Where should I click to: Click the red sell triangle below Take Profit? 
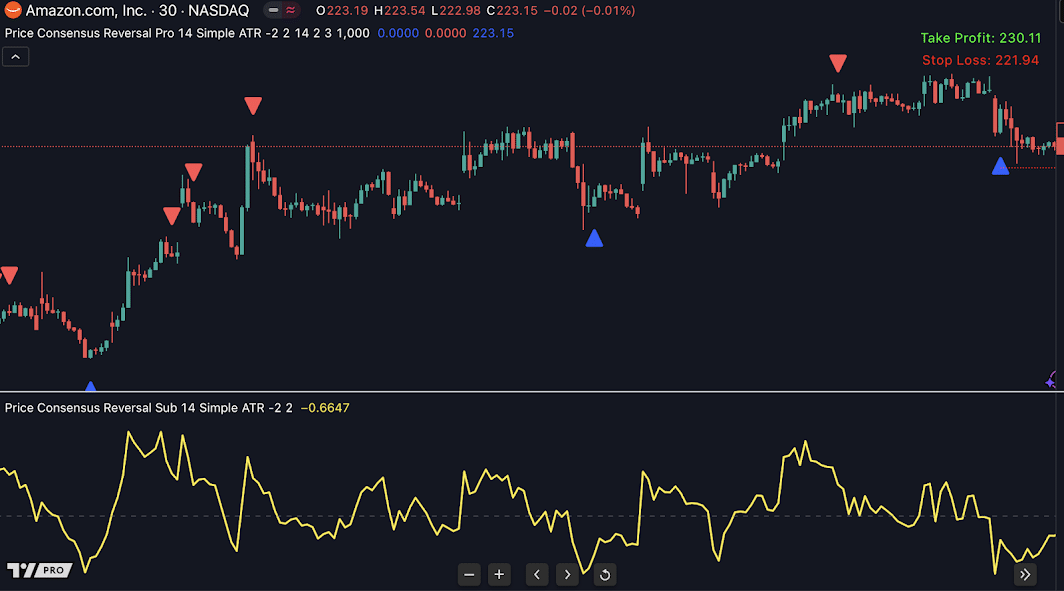pyautogui.click(x=838, y=64)
